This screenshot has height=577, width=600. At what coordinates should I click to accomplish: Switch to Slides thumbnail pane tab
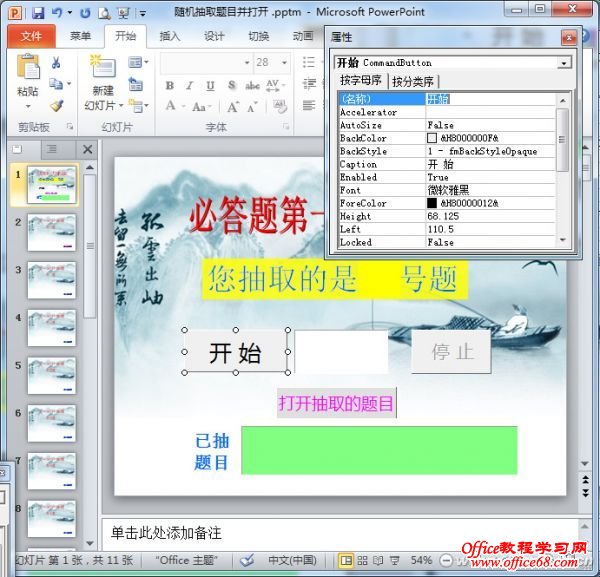[18, 149]
